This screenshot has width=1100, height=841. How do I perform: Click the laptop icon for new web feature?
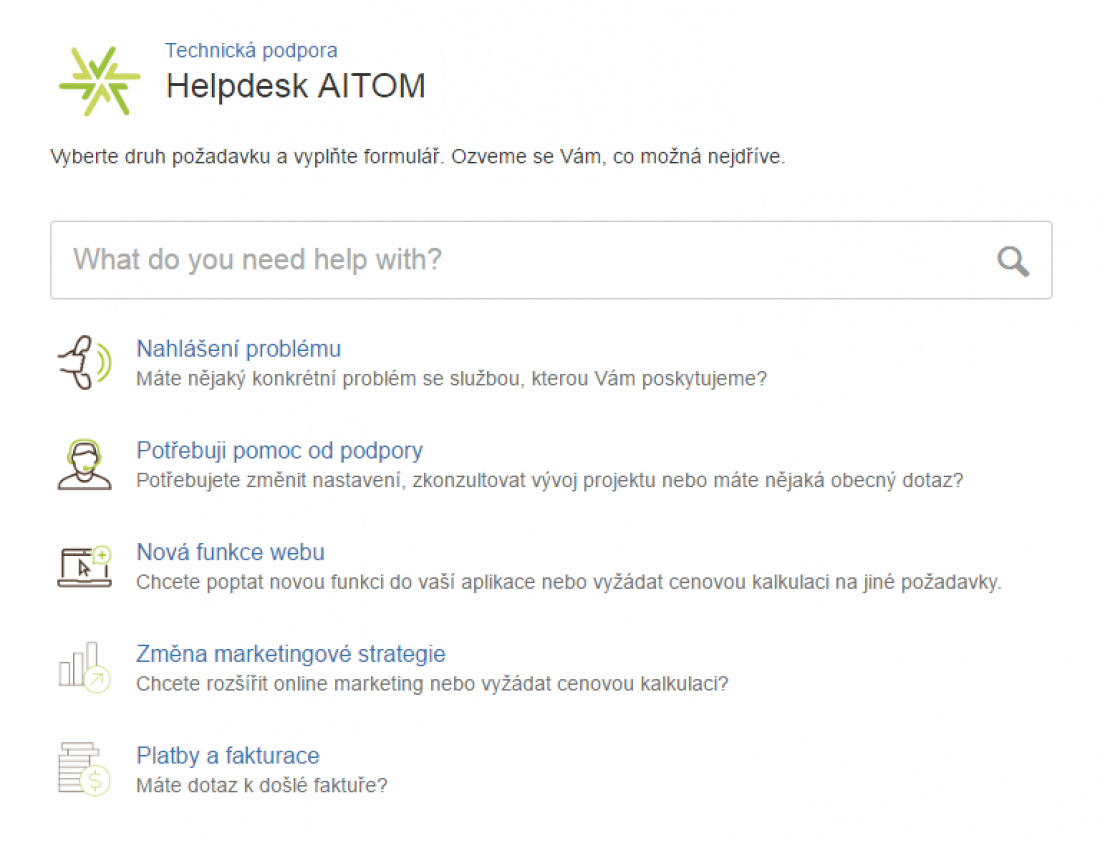pyautogui.click(x=84, y=566)
